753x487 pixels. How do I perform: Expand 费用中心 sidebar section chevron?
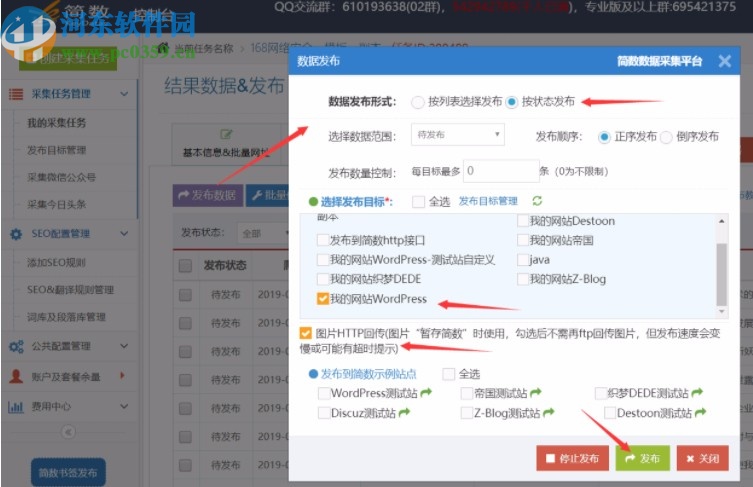click(124, 406)
